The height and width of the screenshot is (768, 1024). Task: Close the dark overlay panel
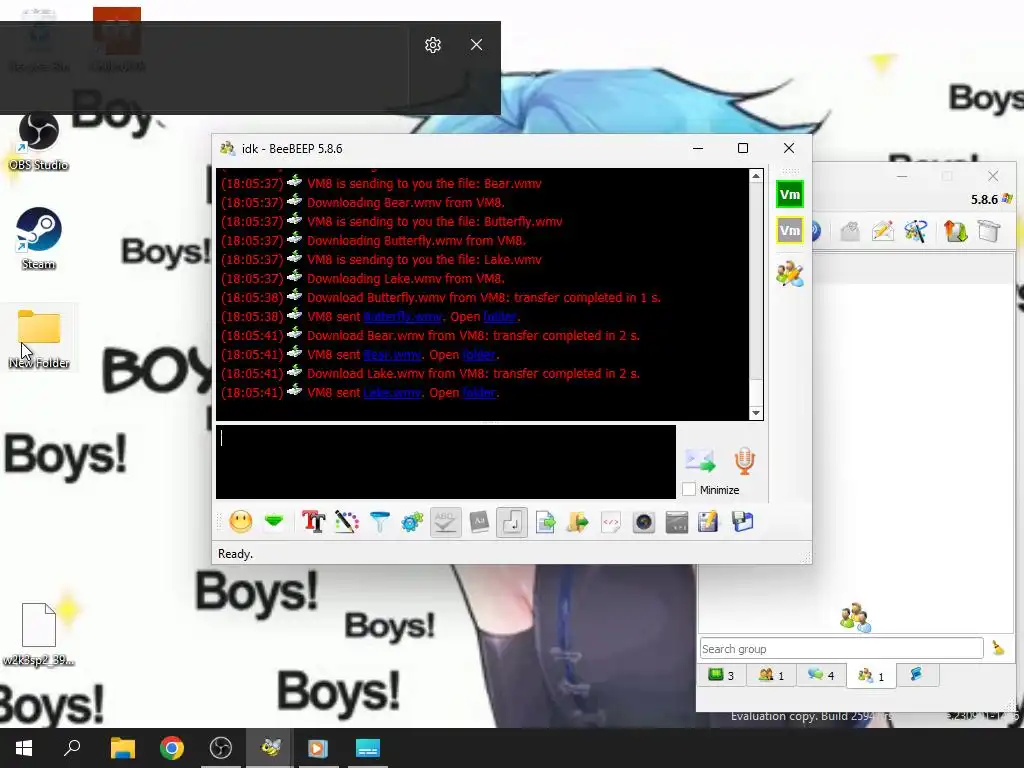(477, 44)
